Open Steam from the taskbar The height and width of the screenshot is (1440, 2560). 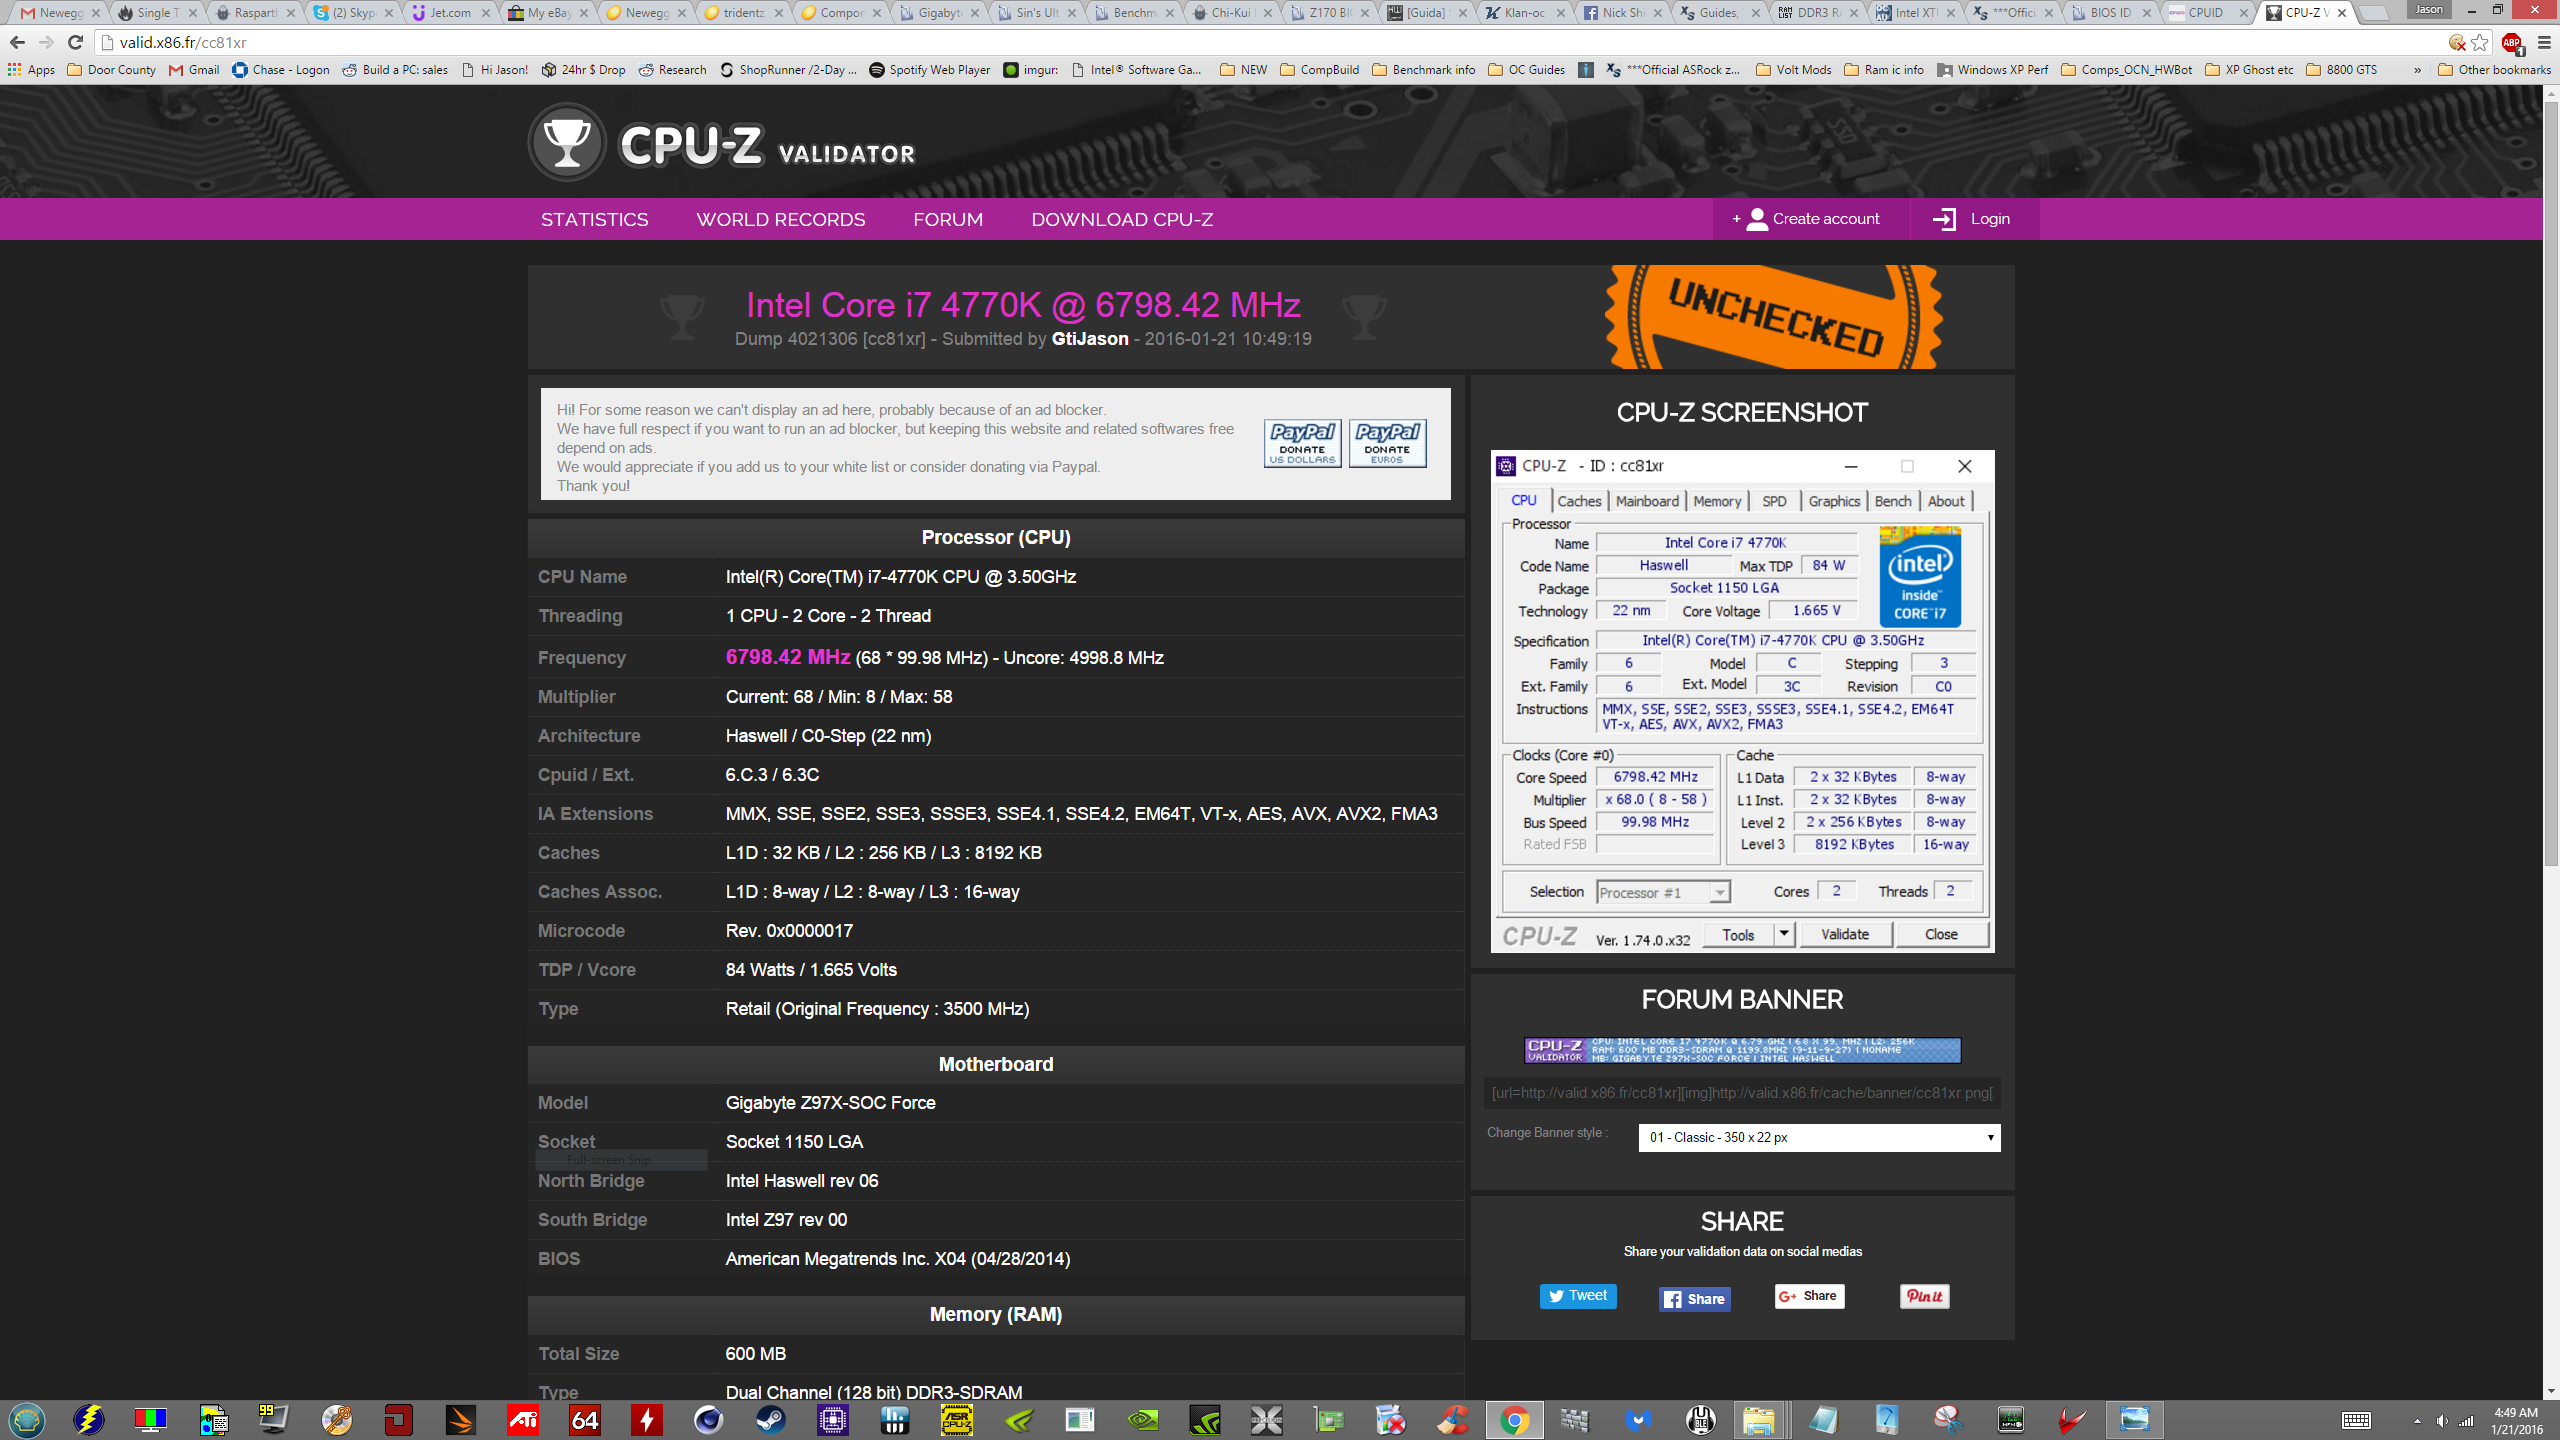[770, 1420]
